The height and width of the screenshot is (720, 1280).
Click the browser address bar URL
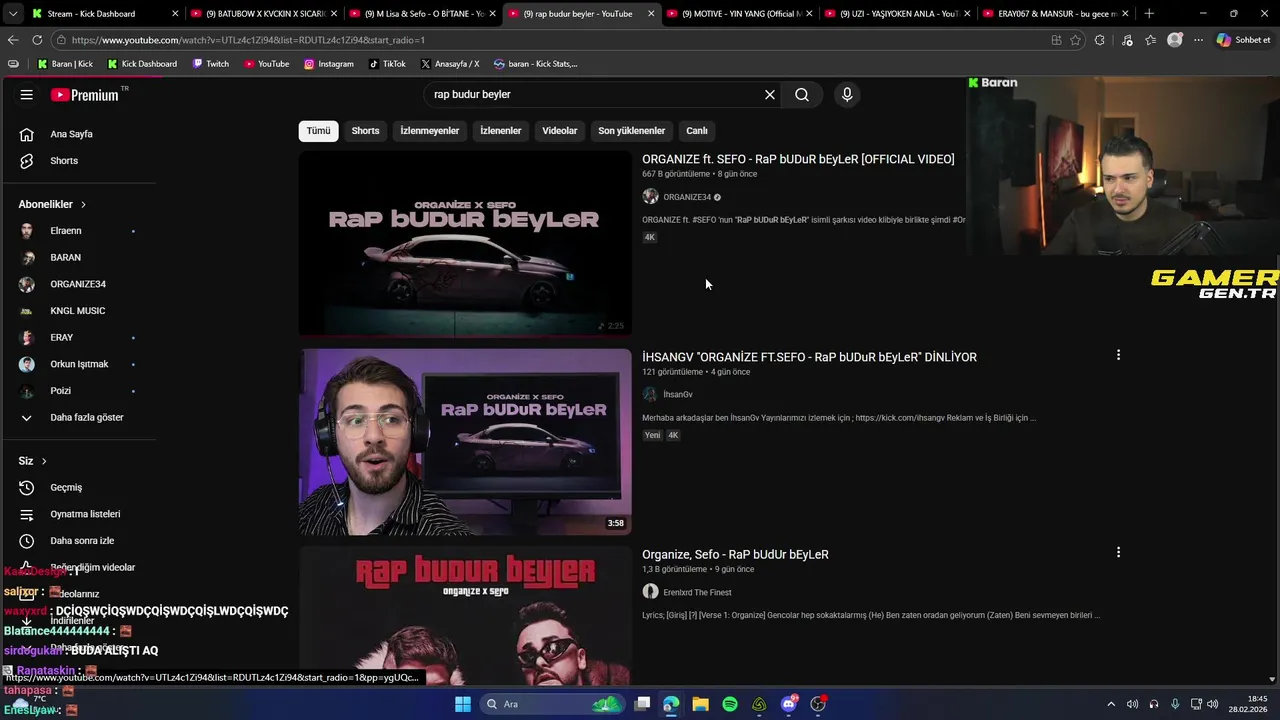point(248,40)
